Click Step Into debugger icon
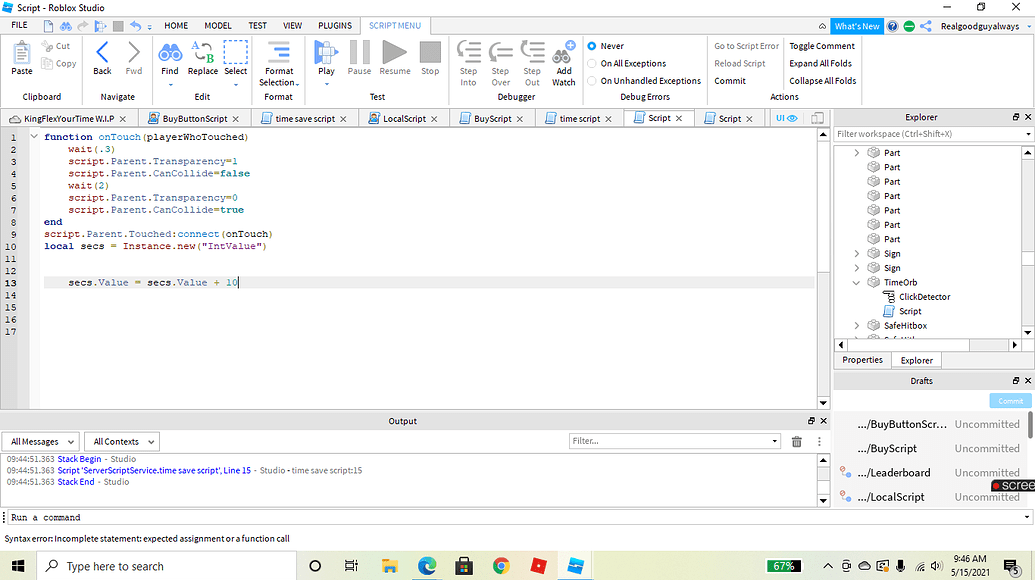The width and height of the screenshot is (1035, 580). click(469, 52)
